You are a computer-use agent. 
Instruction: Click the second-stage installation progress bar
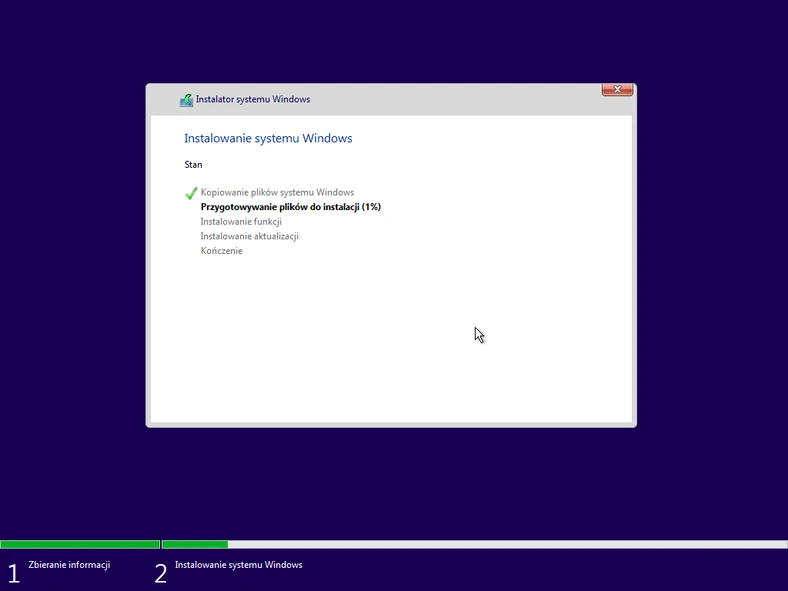coord(474,544)
